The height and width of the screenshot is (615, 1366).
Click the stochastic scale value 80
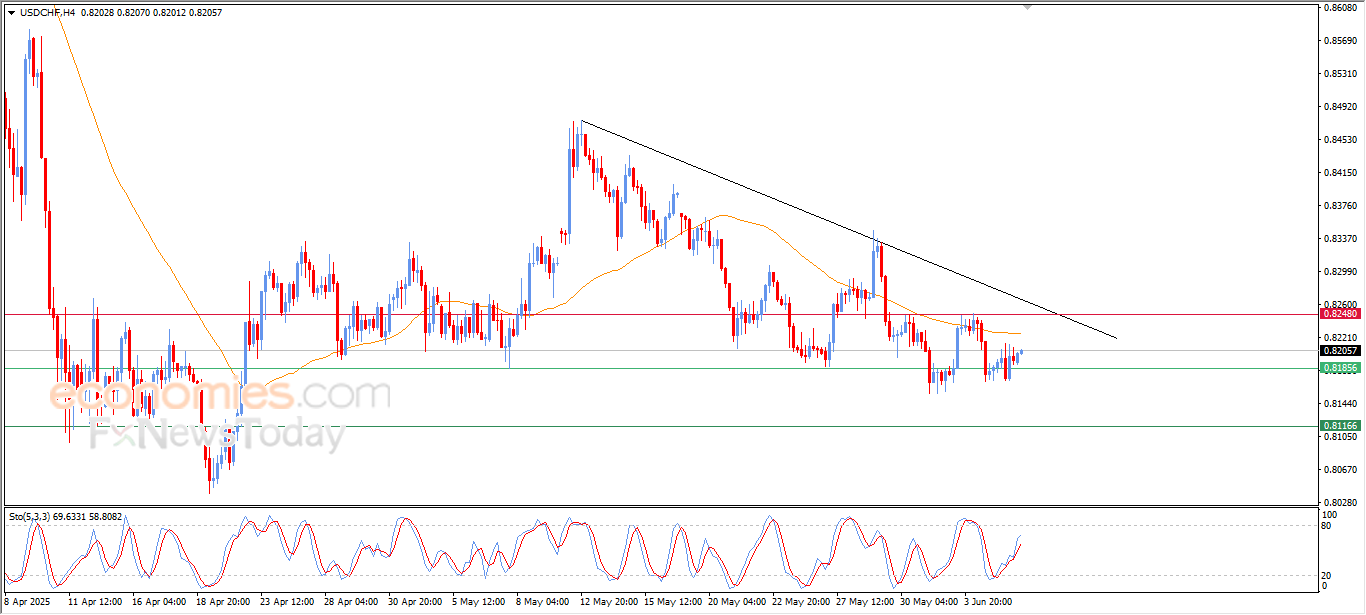[x=1327, y=525]
